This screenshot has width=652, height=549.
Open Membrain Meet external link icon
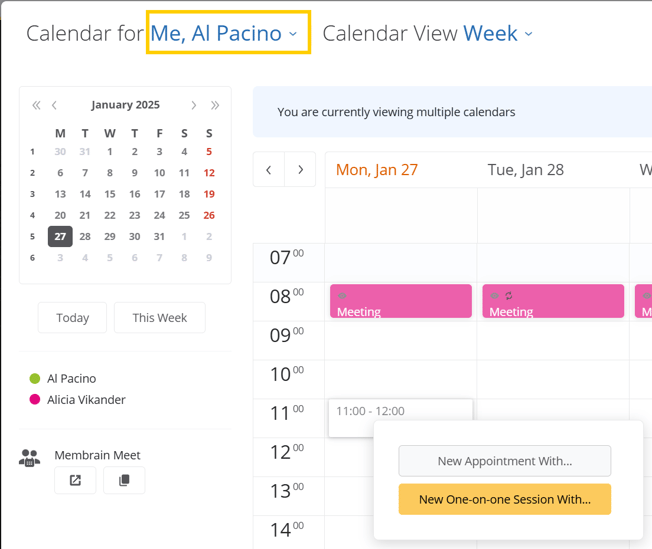pos(75,480)
